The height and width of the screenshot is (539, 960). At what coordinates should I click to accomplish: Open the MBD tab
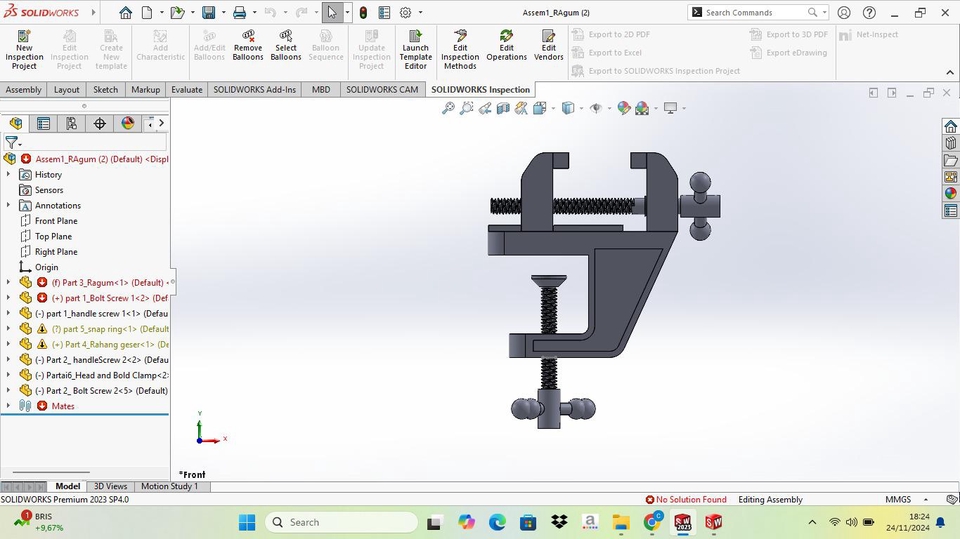[321, 89]
